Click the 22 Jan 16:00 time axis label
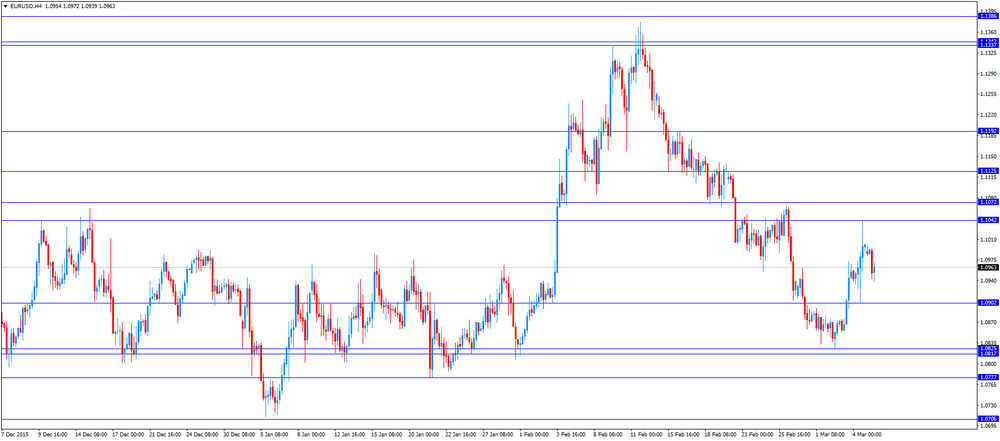Screen dimensions: 1000x441 pyautogui.click(x=461, y=435)
